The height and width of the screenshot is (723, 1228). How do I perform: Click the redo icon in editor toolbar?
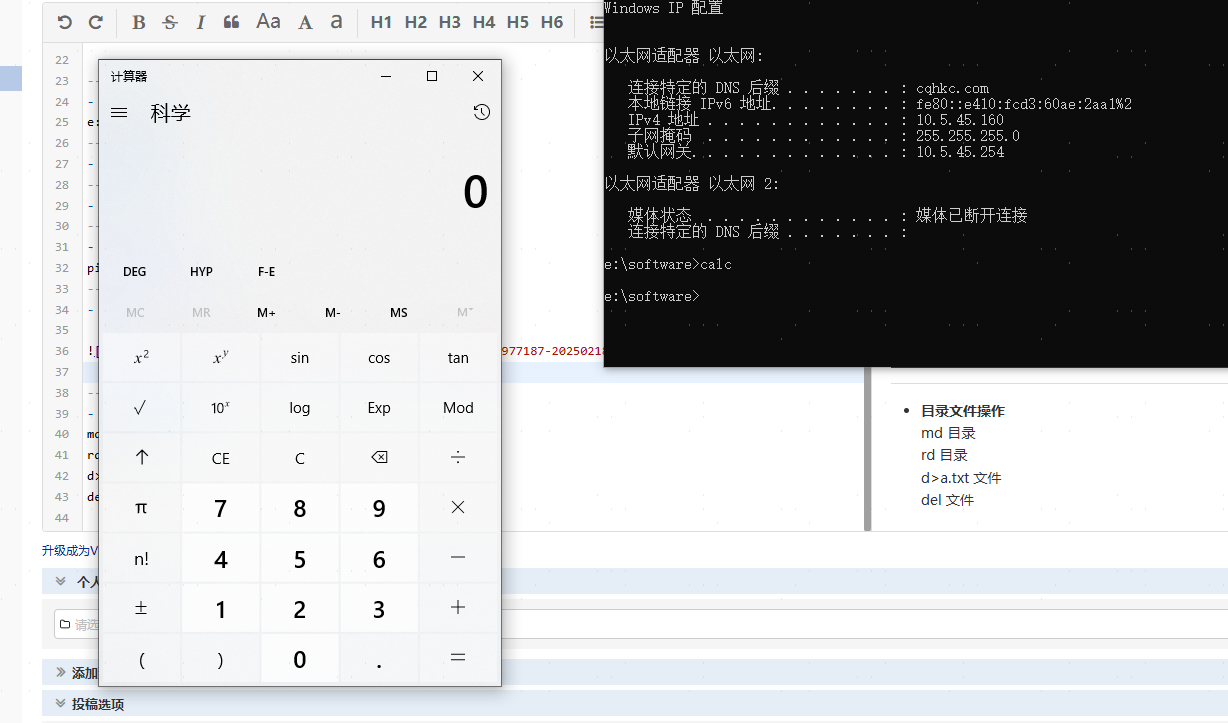[x=96, y=22]
